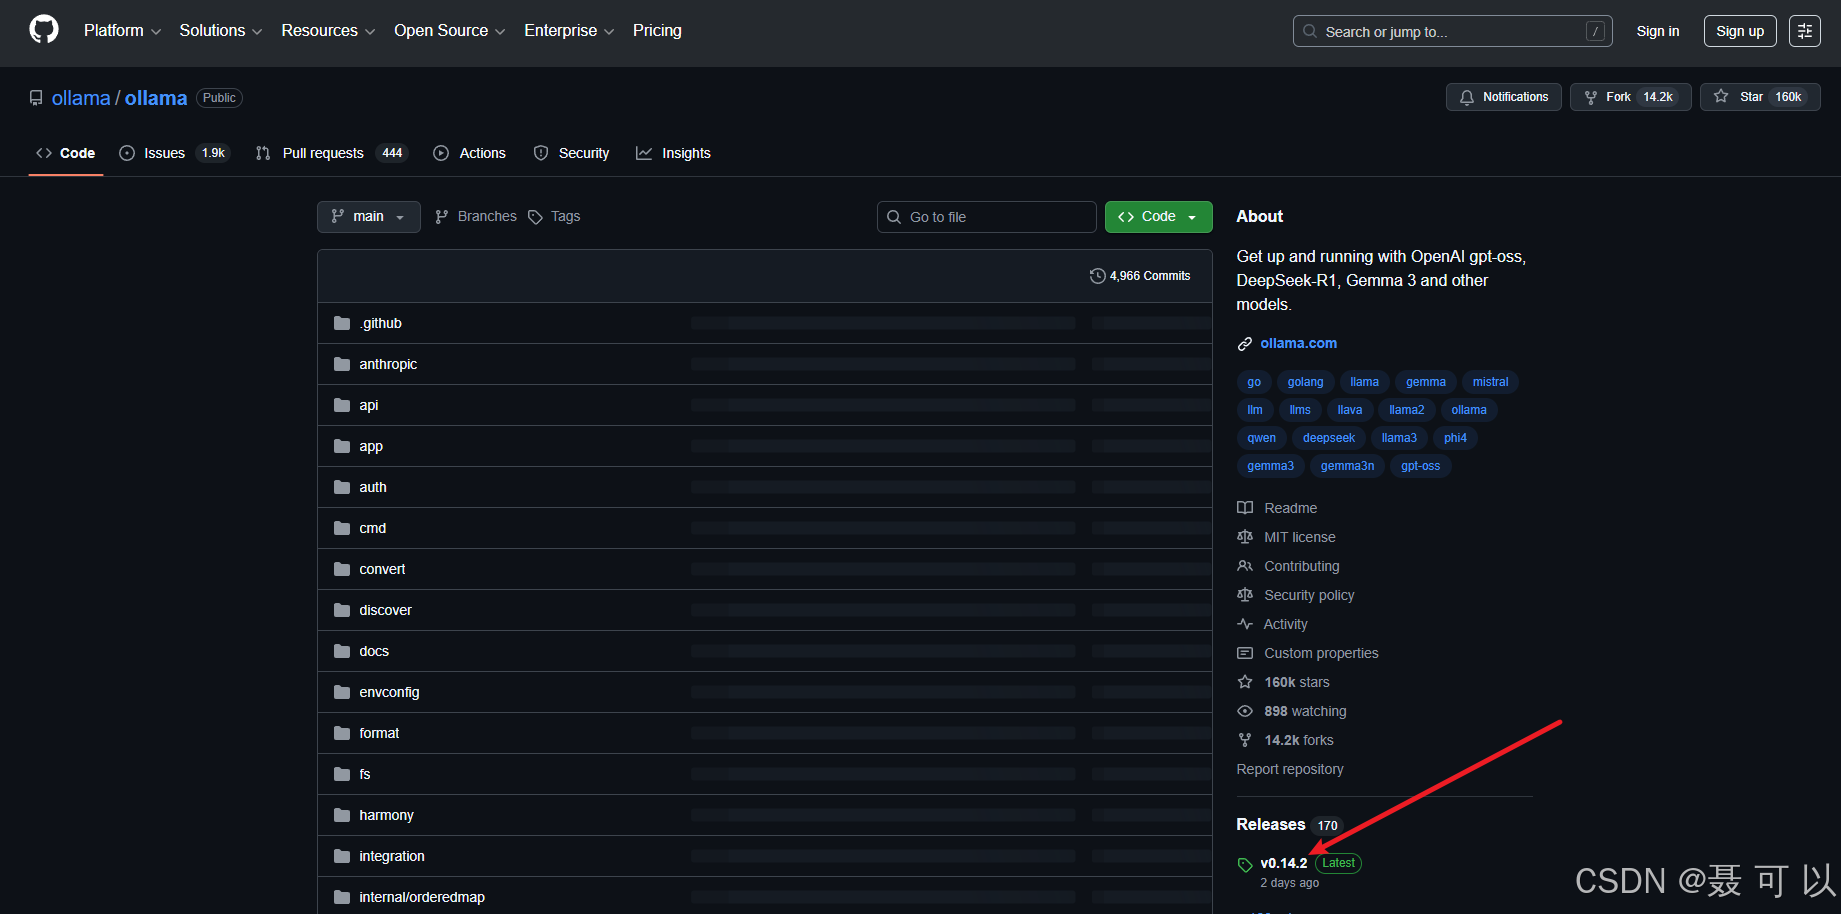Open the Insights tab

pos(673,153)
